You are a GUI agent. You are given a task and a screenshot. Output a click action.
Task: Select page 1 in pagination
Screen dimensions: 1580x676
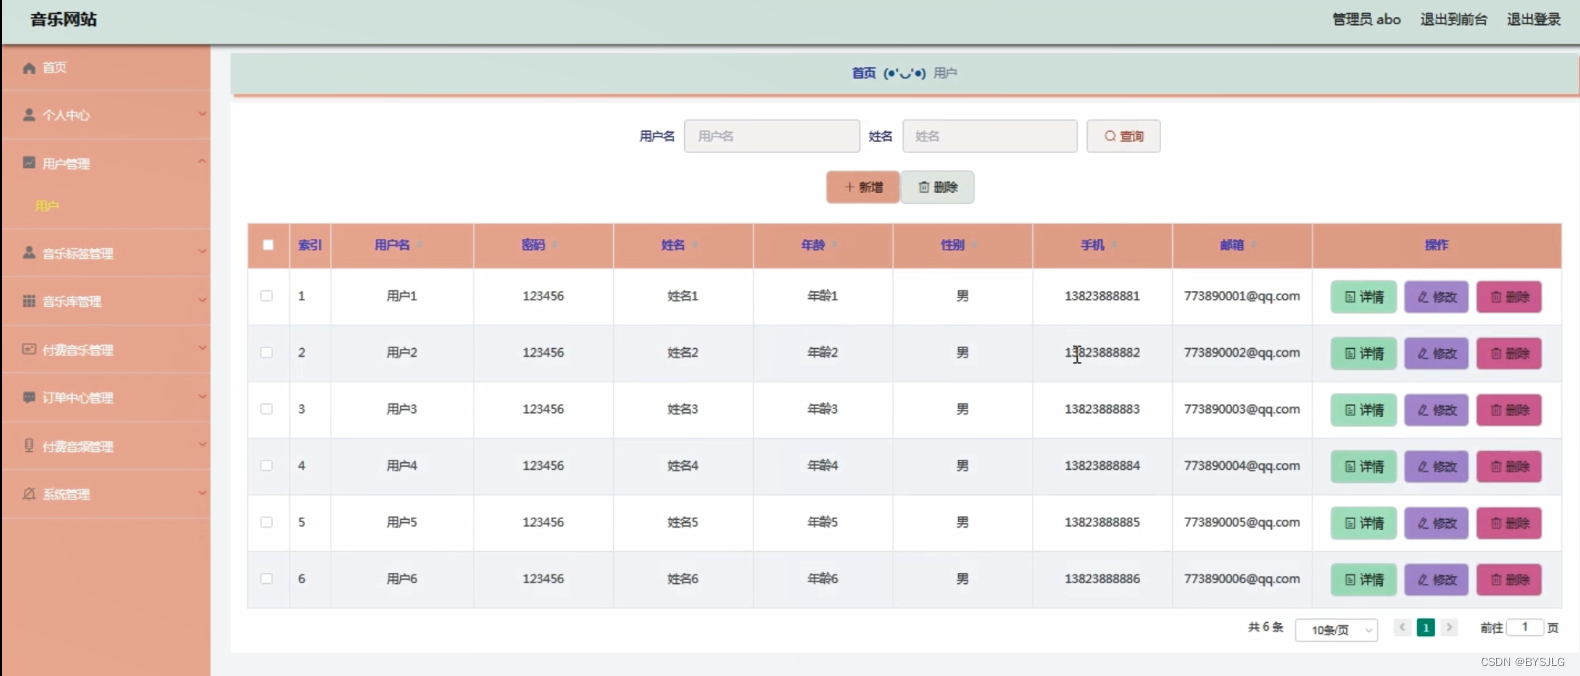1426,627
